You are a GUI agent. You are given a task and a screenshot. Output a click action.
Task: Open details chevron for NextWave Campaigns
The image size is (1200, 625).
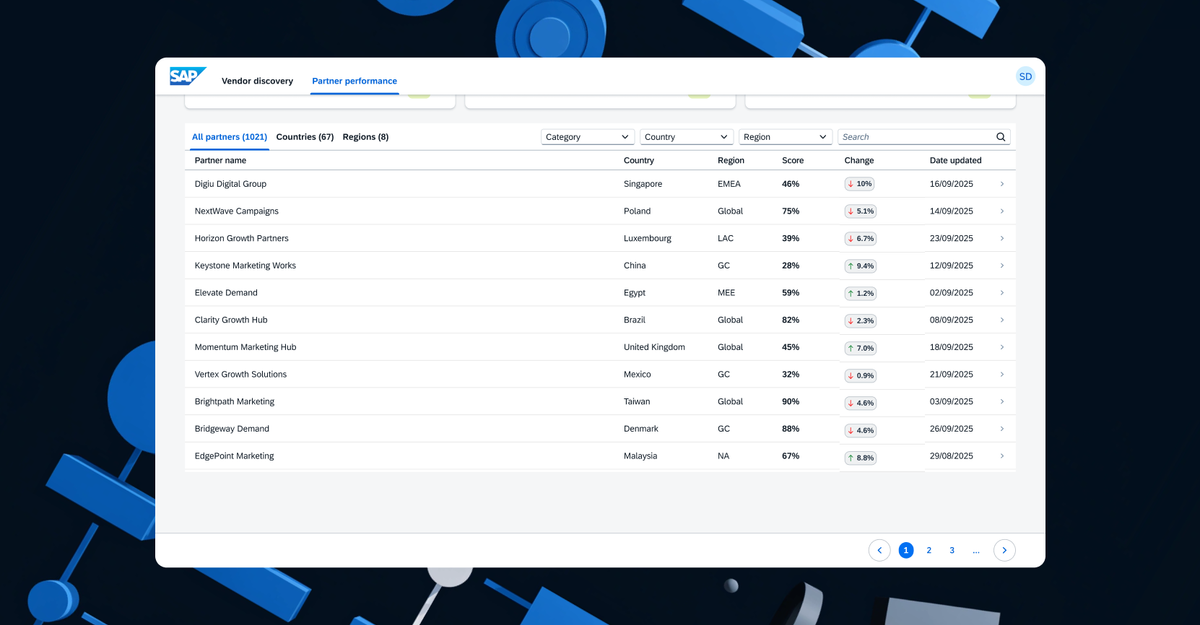coord(1002,211)
